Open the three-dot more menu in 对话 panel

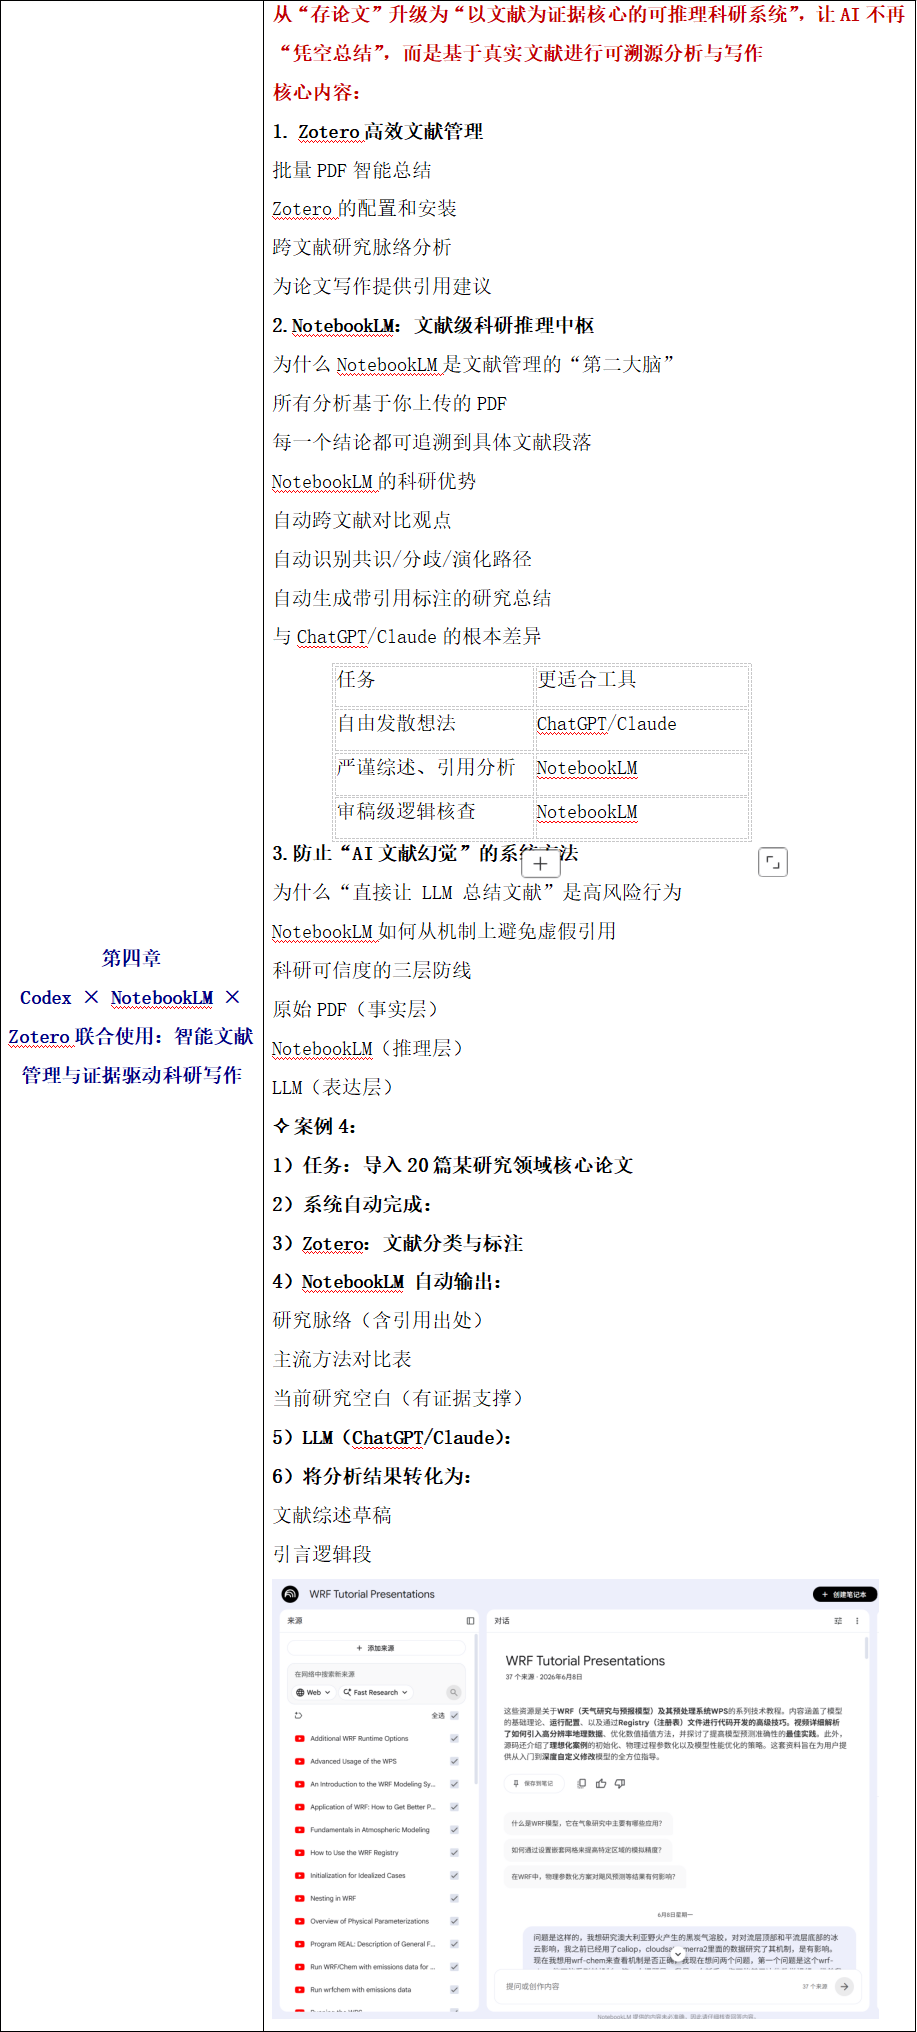point(857,1621)
